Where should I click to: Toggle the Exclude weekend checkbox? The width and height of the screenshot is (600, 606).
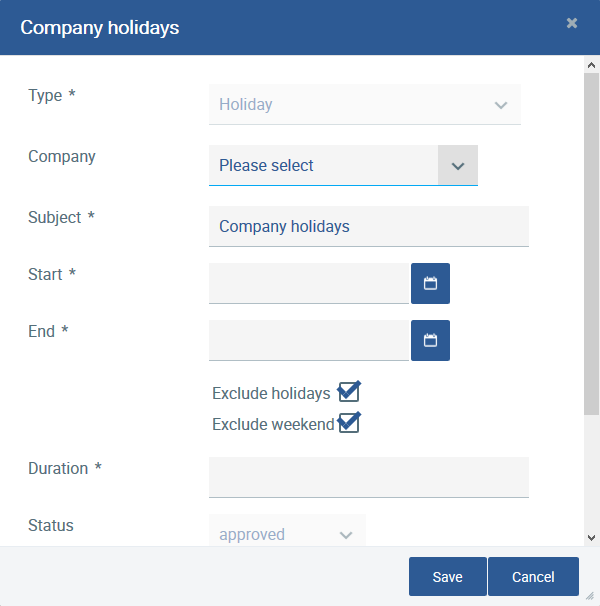pos(348,424)
